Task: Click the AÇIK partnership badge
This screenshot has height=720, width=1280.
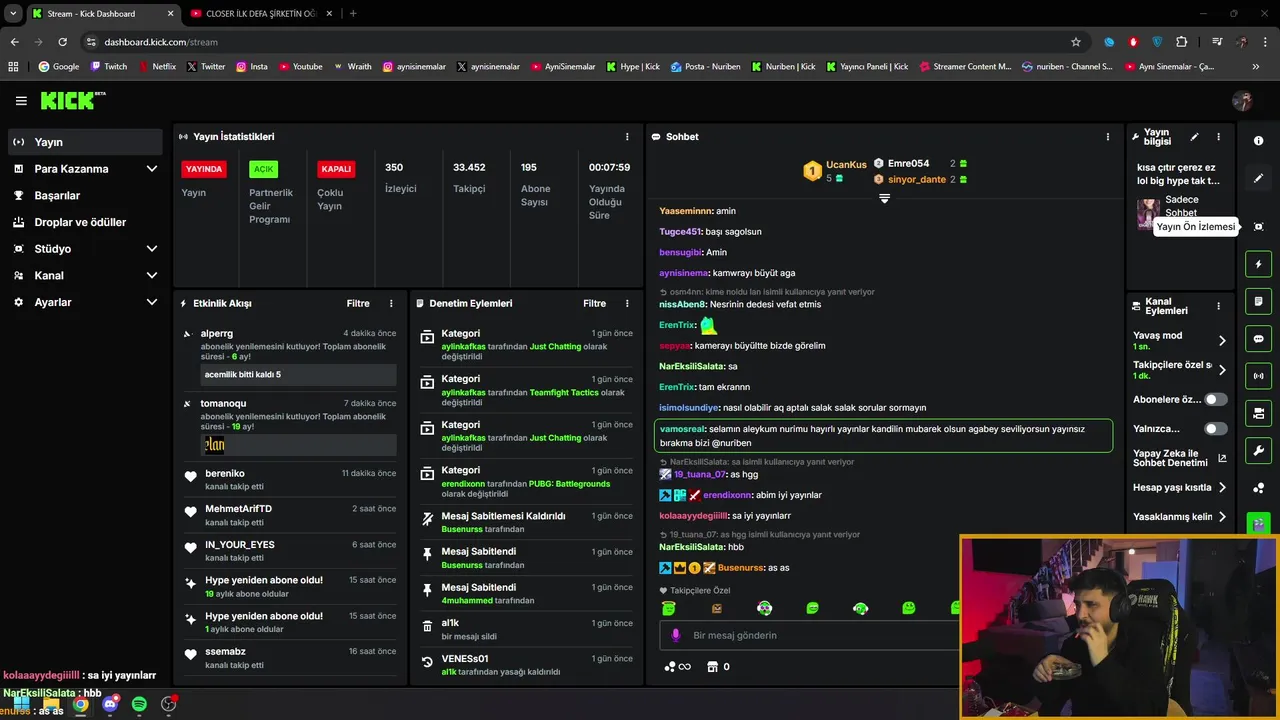Action: click(x=263, y=169)
